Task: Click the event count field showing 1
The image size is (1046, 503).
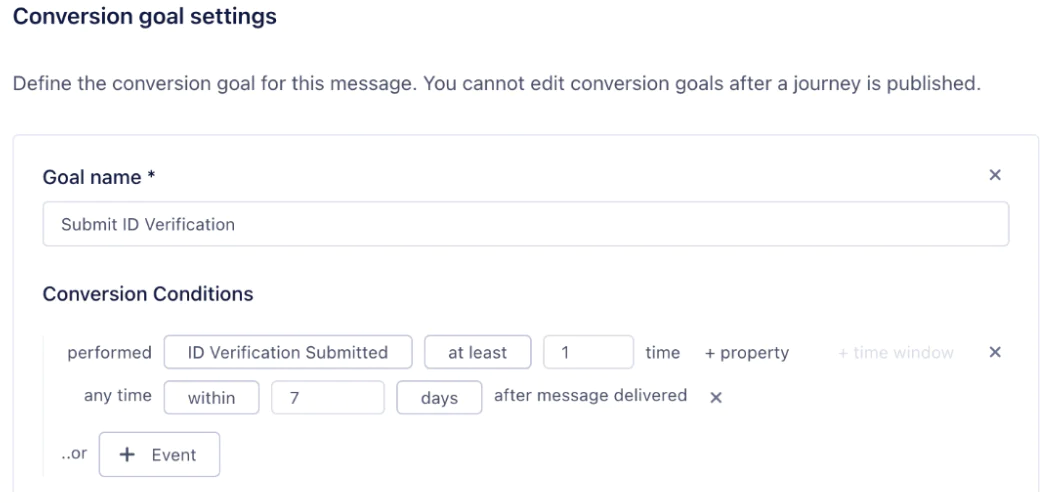Action: pyautogui.click(x=588, y=353)
